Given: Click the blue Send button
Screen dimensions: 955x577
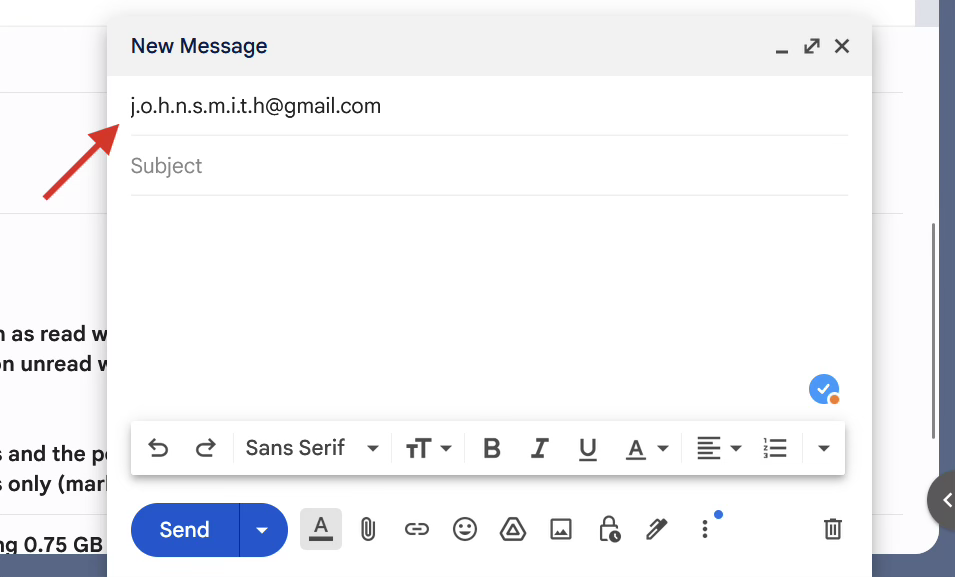Looking at the screenshot, I should [185, 529].
